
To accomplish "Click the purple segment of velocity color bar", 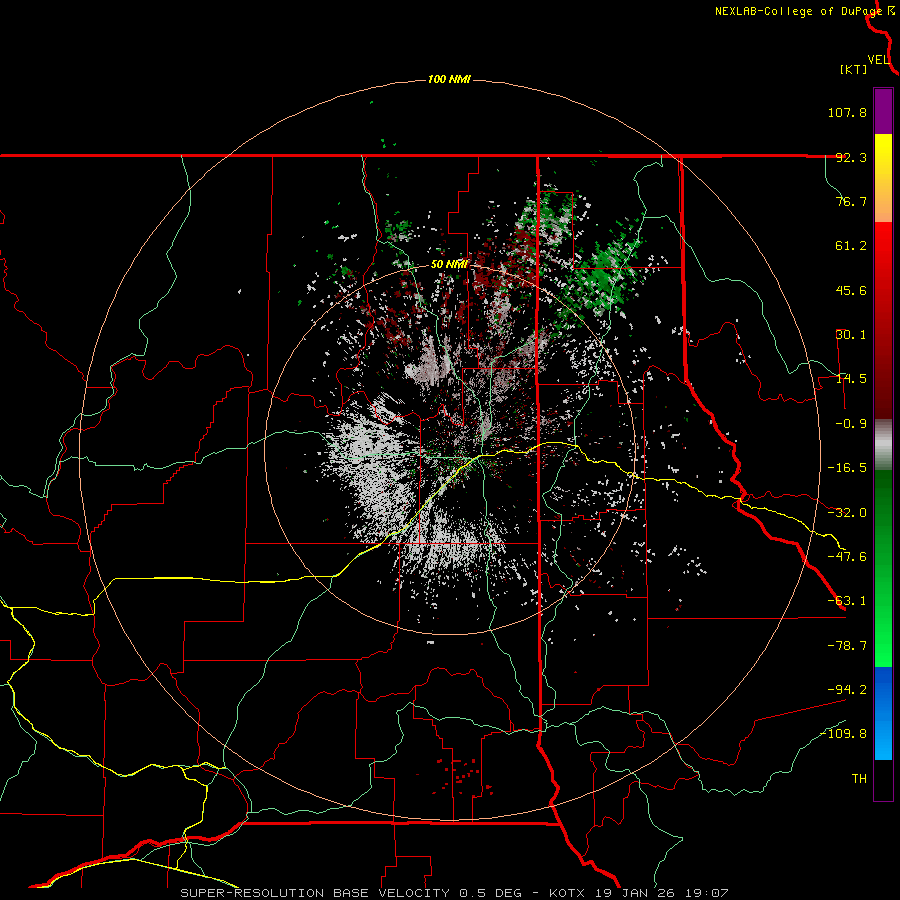I will point(883,111).
